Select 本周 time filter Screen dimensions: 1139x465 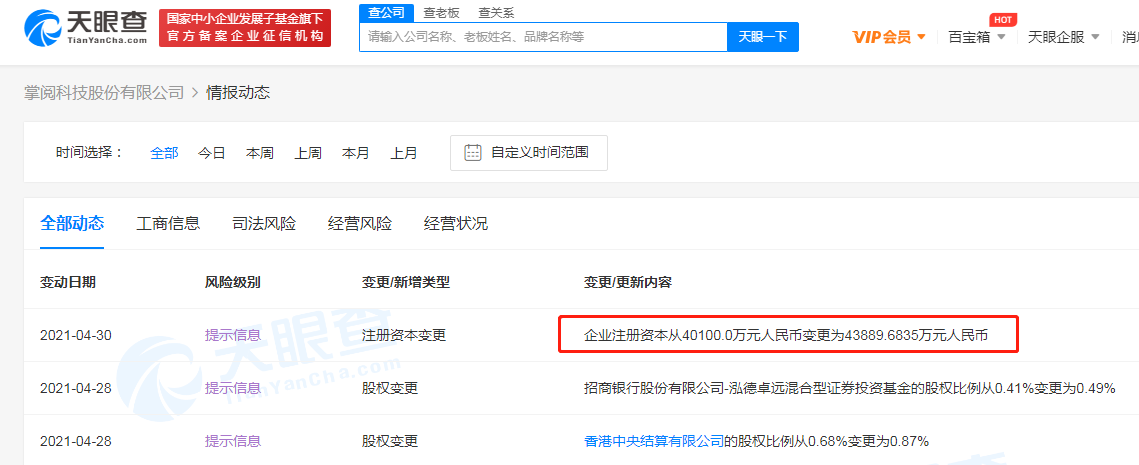[260, 153]
